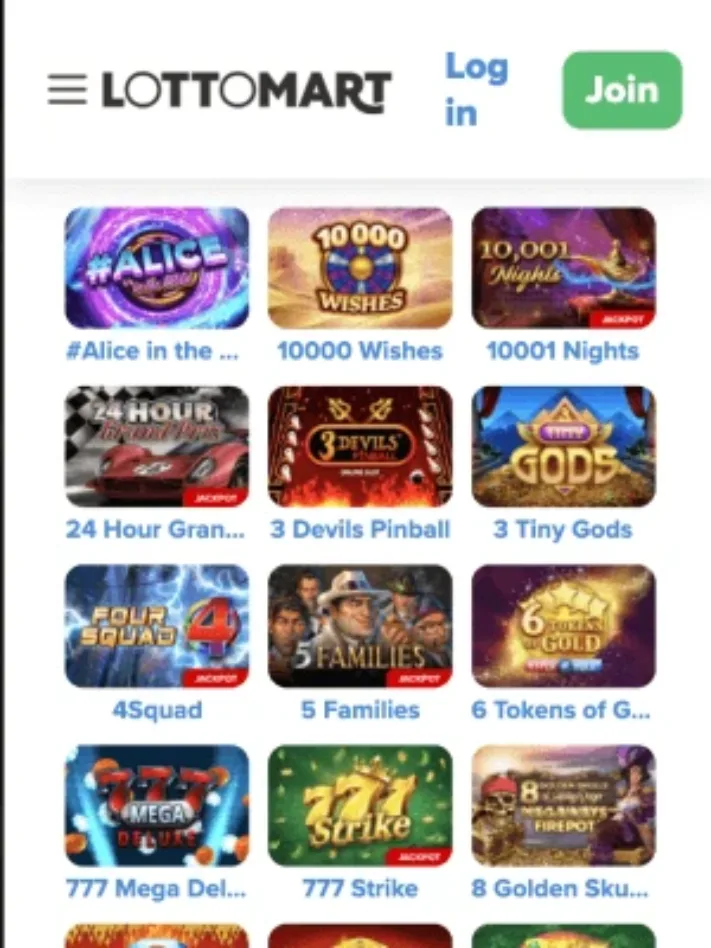Click the 4Squad text label
The height and width of the screenshot is (948, 711).
click(x=157, y=710)
